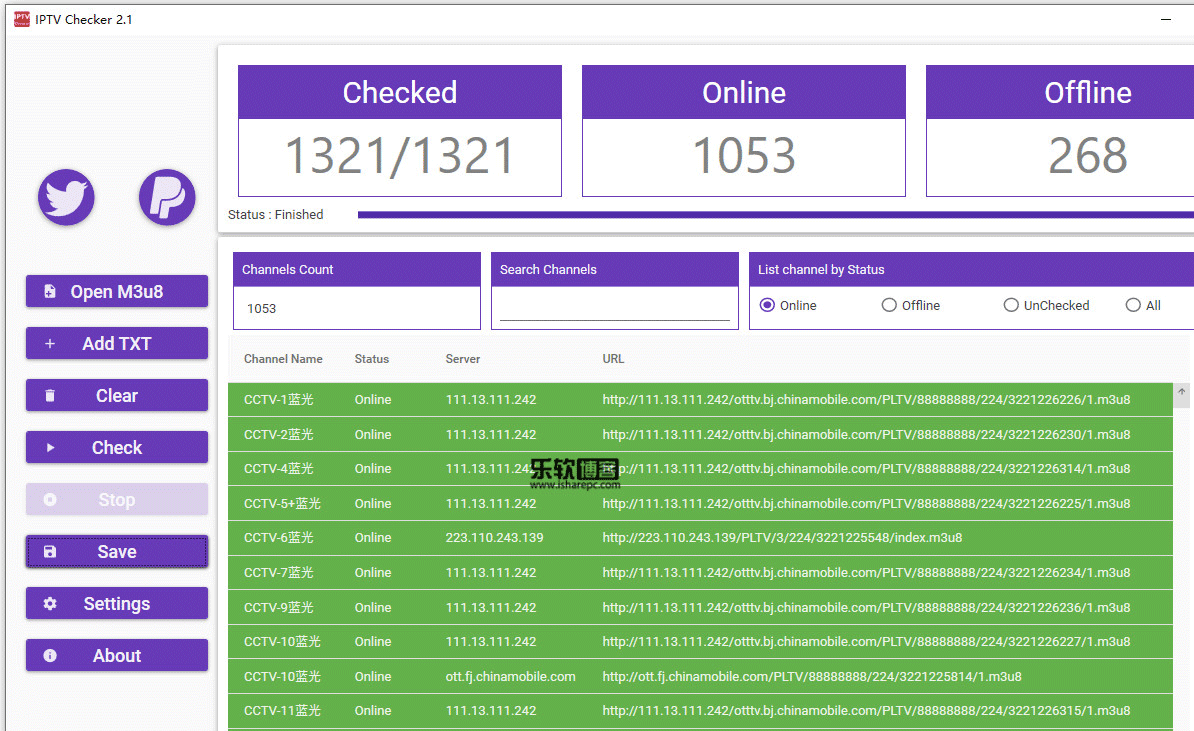The width and height of the screenshot is (1194, 731).
Task: Select the Offline status radio button
Action: tap(889, 305)
